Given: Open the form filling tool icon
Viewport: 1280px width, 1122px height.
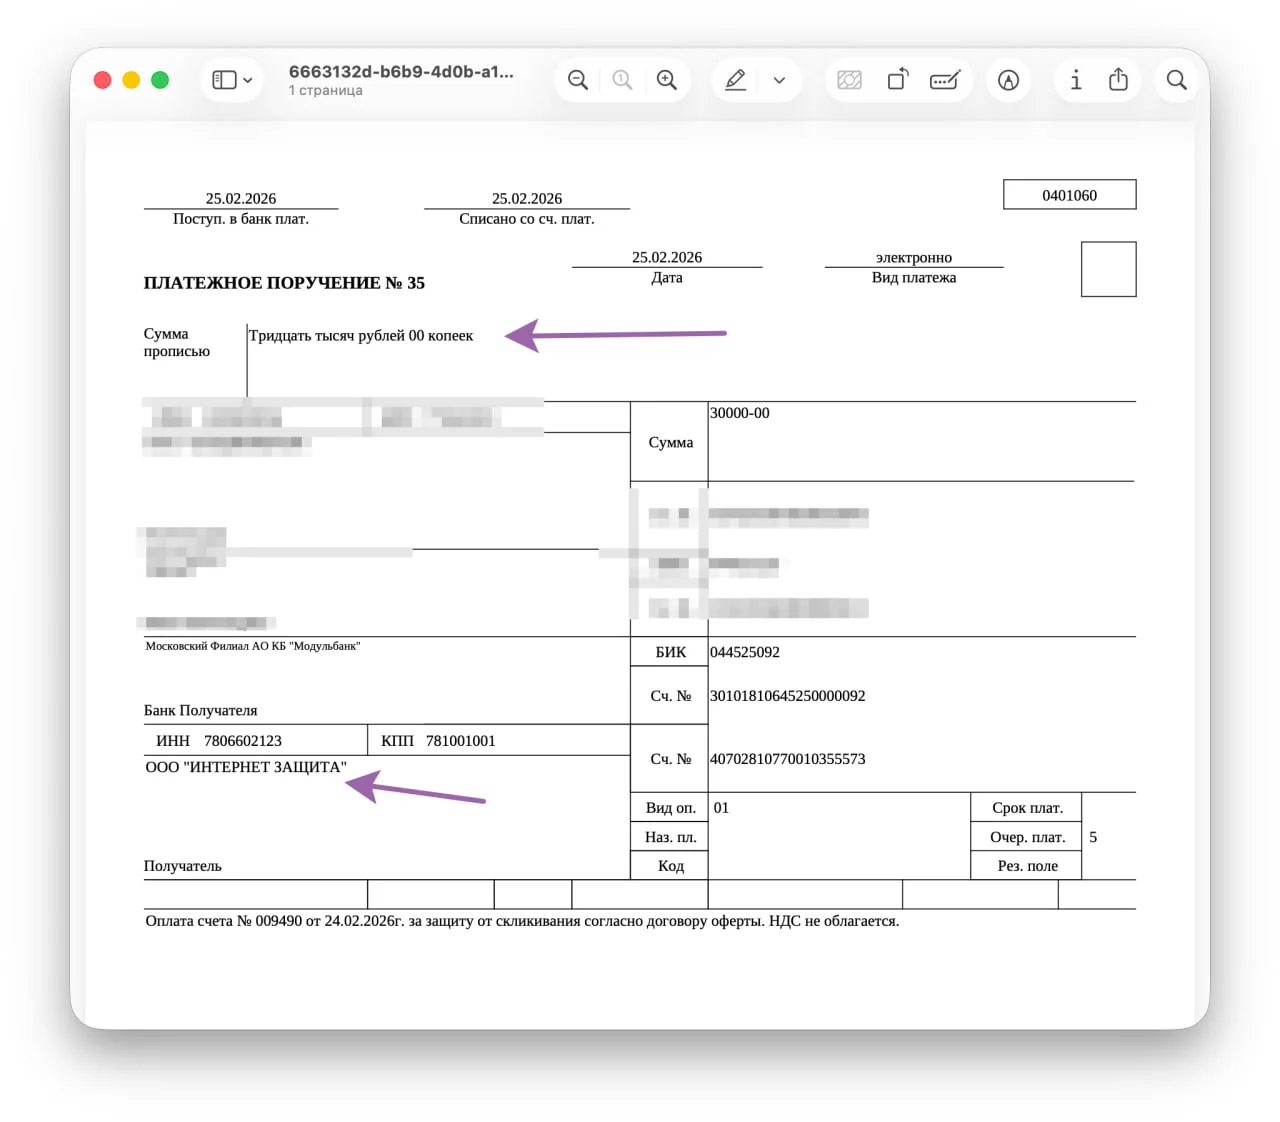Looking at the screenshot, I should pos(945,80).
